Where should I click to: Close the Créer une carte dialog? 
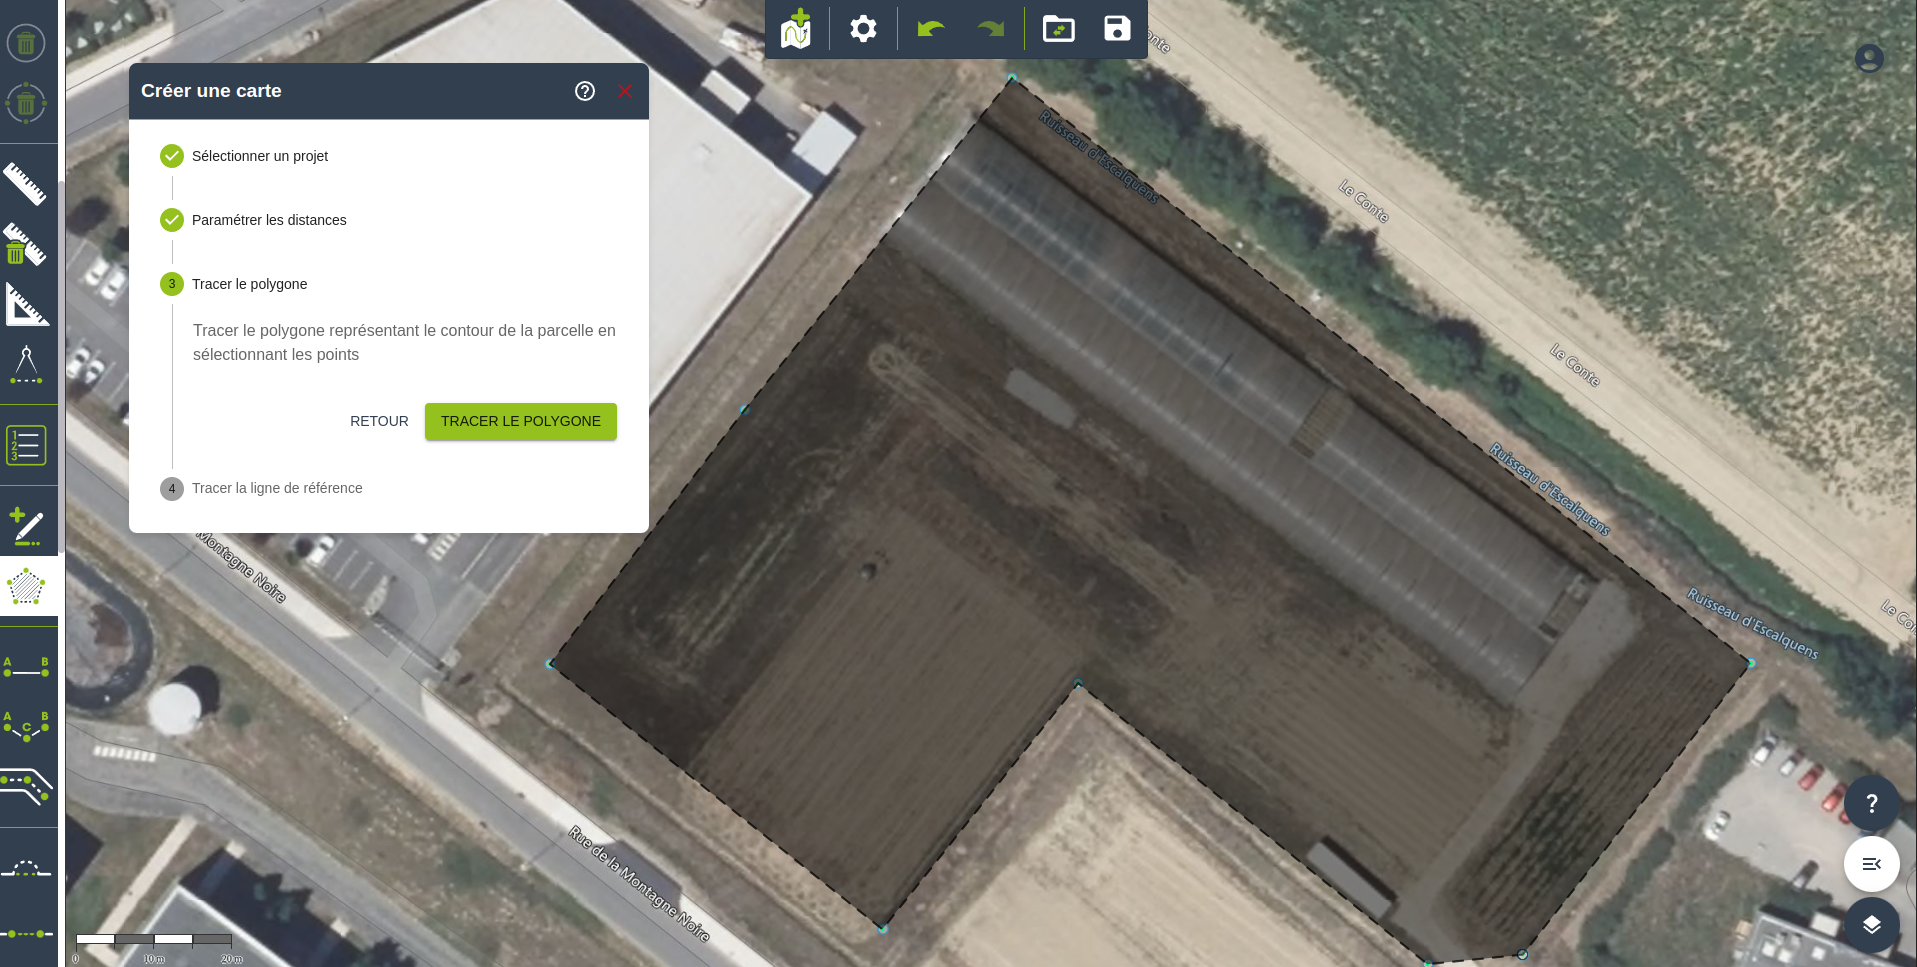pyautogui.click(x=625, y=91)
